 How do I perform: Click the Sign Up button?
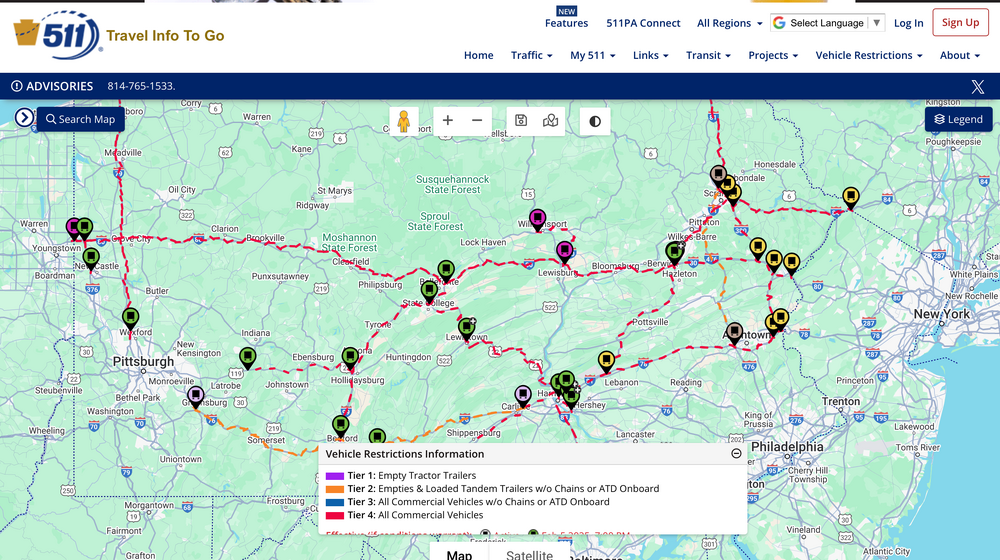[960, 22]
